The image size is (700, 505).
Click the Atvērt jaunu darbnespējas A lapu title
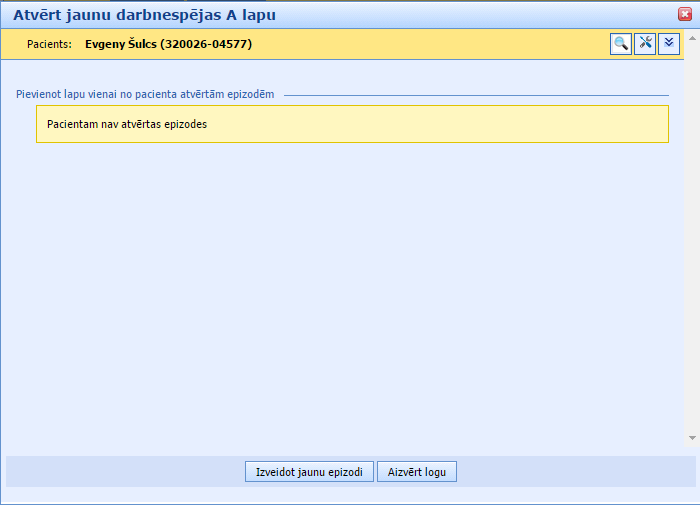tap(144, 15)
